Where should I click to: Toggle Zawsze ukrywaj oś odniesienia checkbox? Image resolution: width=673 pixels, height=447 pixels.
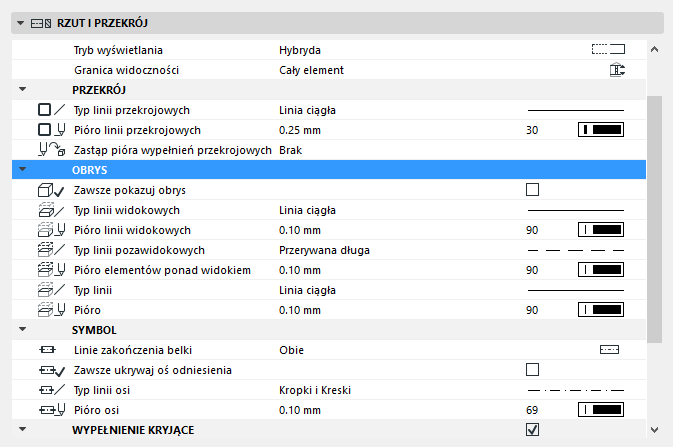532,370
